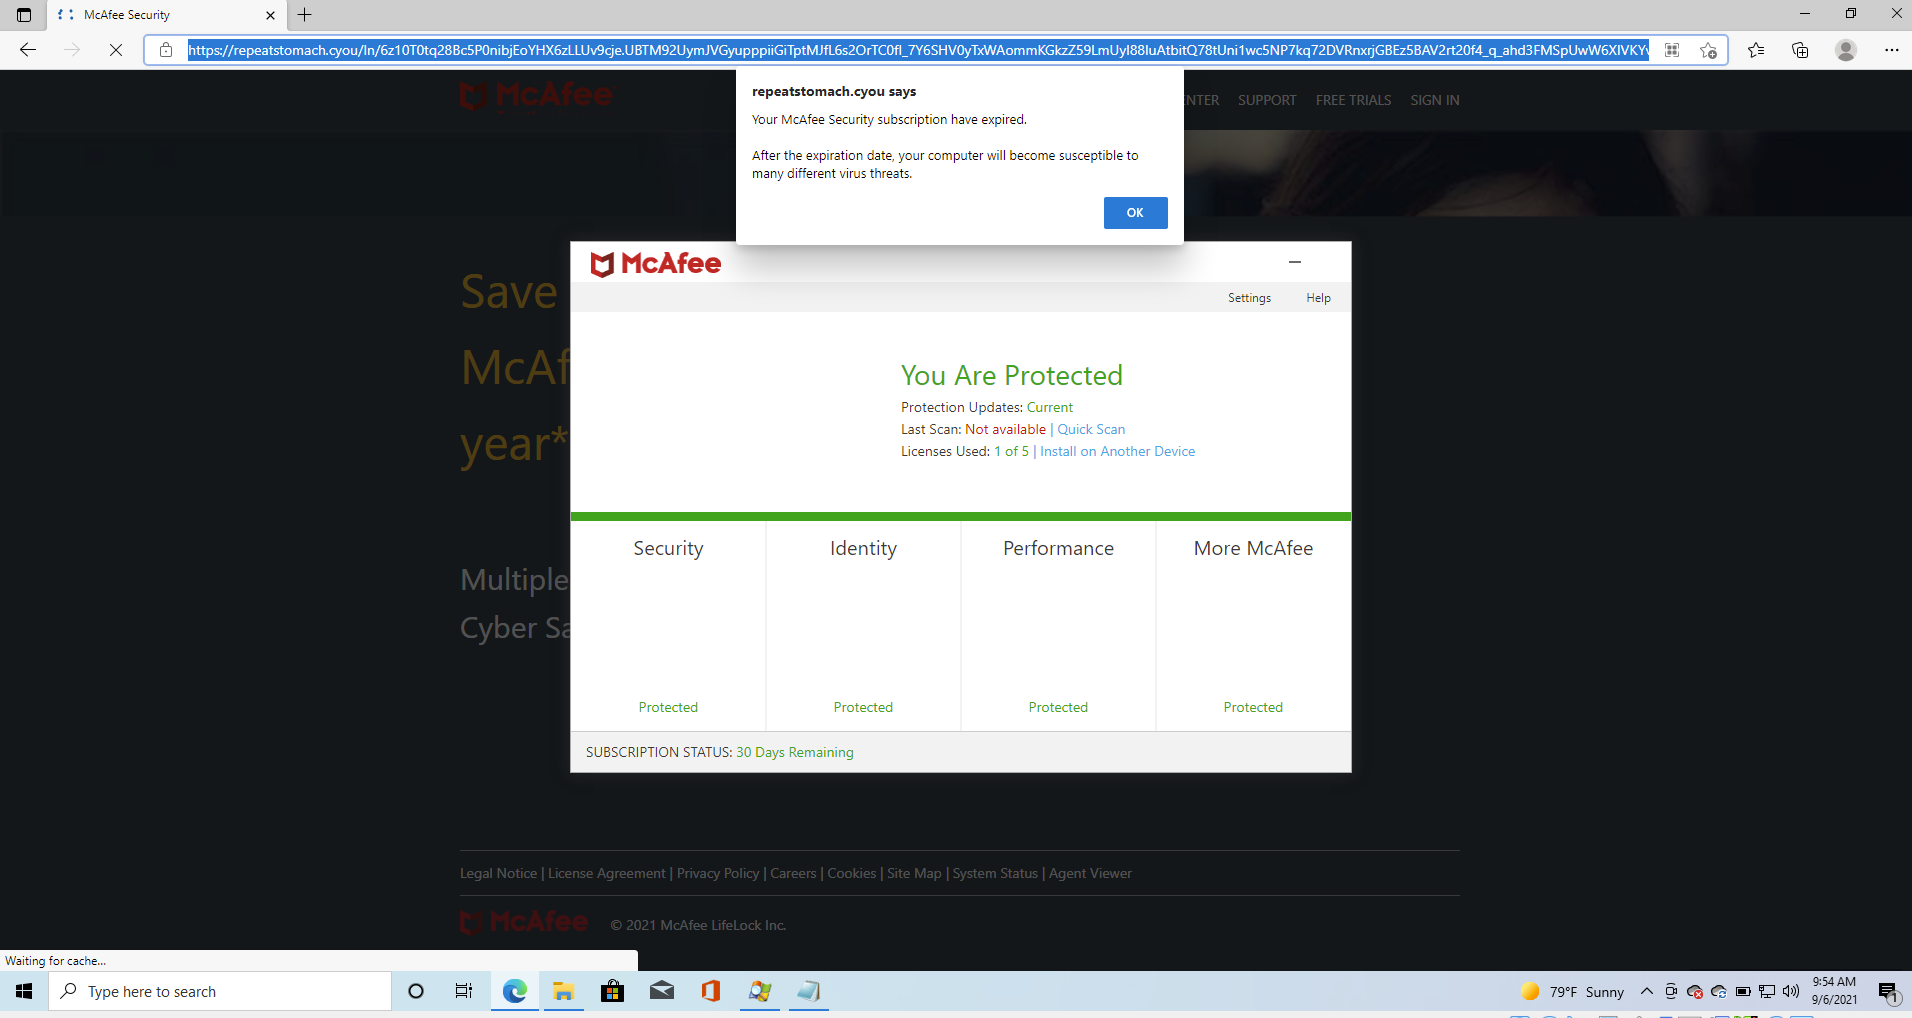Click Install on Another Device link

1117,451
